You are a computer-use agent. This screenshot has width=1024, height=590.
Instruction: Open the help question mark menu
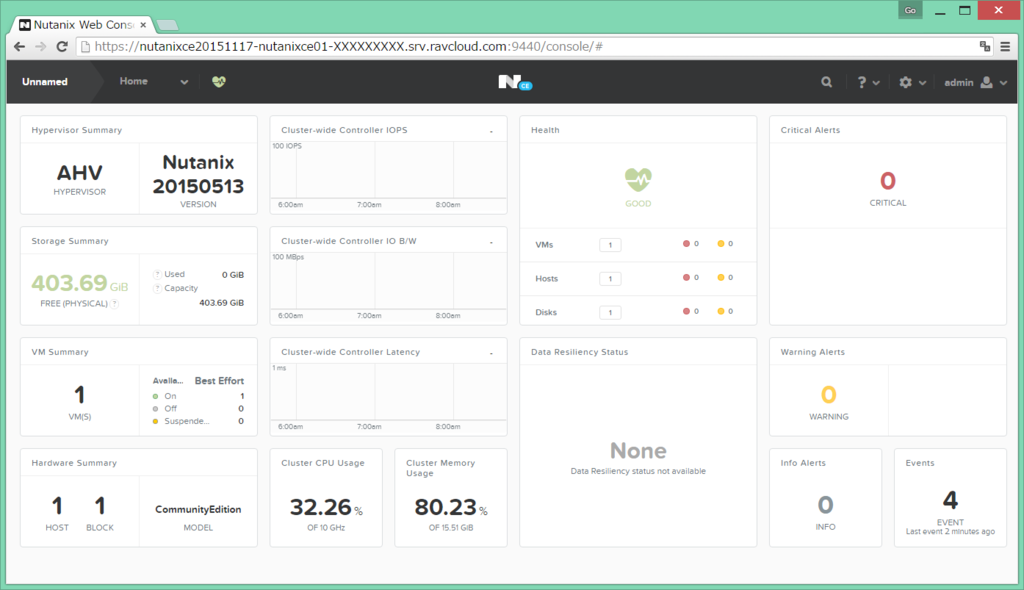[x=868, y=82]
